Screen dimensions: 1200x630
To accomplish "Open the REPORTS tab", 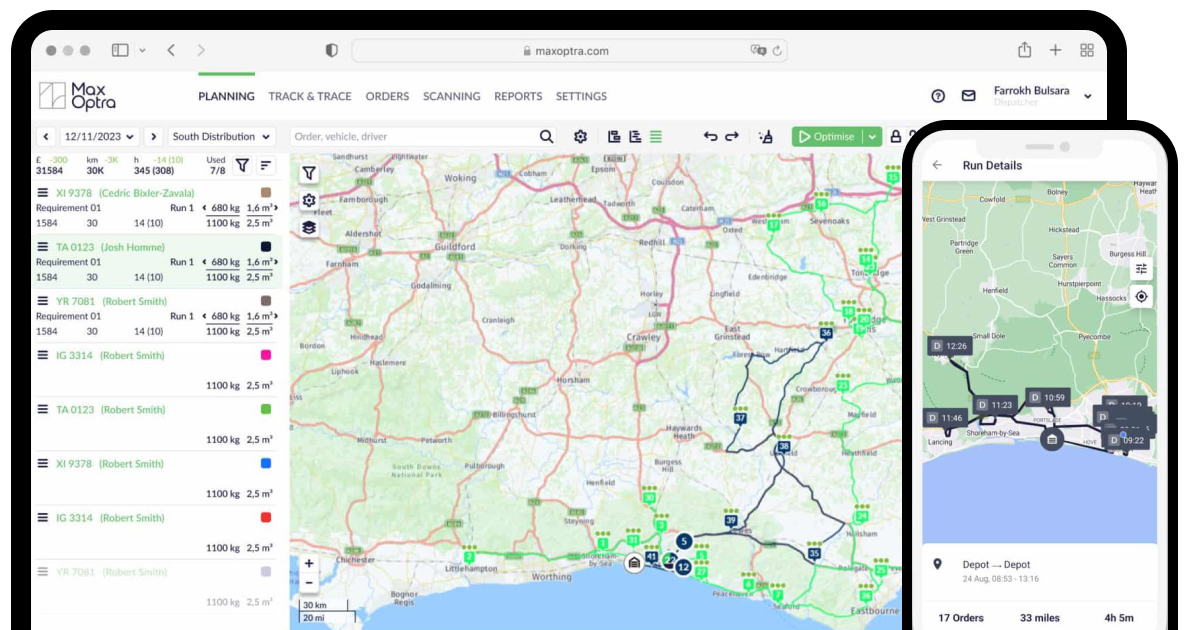I will [x=518, y=97].
